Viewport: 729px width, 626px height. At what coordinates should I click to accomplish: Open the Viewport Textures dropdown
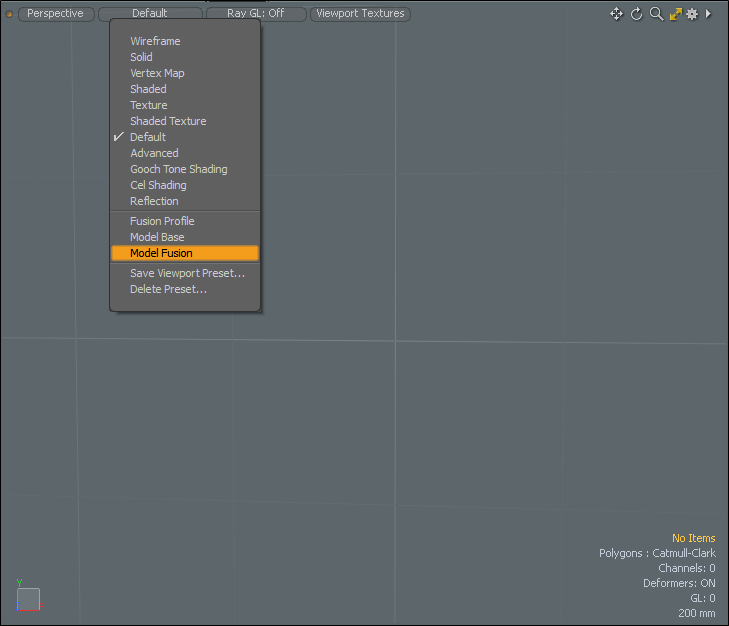click(360, 14)
